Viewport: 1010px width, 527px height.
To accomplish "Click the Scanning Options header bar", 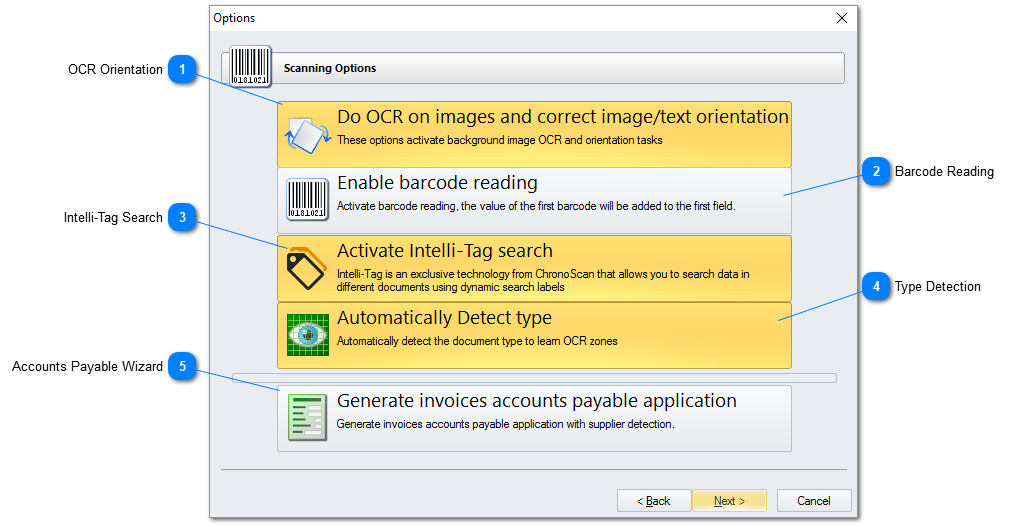I will [x=560, y=68].
